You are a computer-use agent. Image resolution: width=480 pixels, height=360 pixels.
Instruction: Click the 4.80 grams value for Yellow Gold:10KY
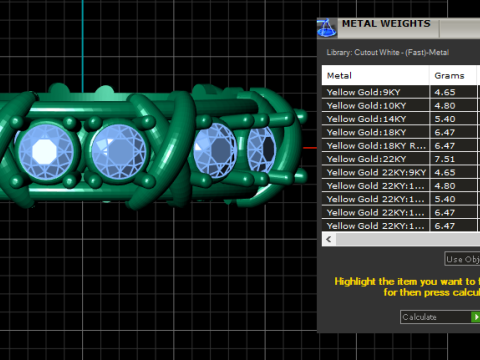click(x=445, y=106)
